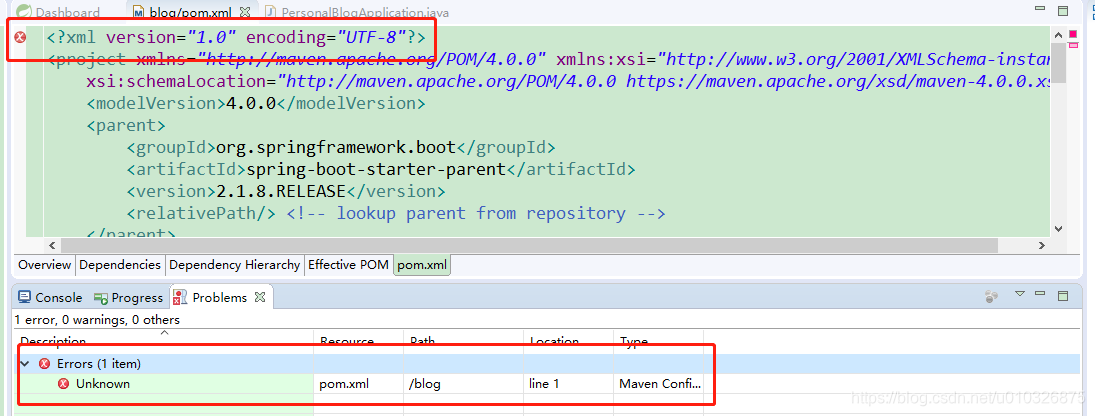Switch to the Dependencies POM tab
This screenshot has height=416, width=1095.
pos(119,265)
